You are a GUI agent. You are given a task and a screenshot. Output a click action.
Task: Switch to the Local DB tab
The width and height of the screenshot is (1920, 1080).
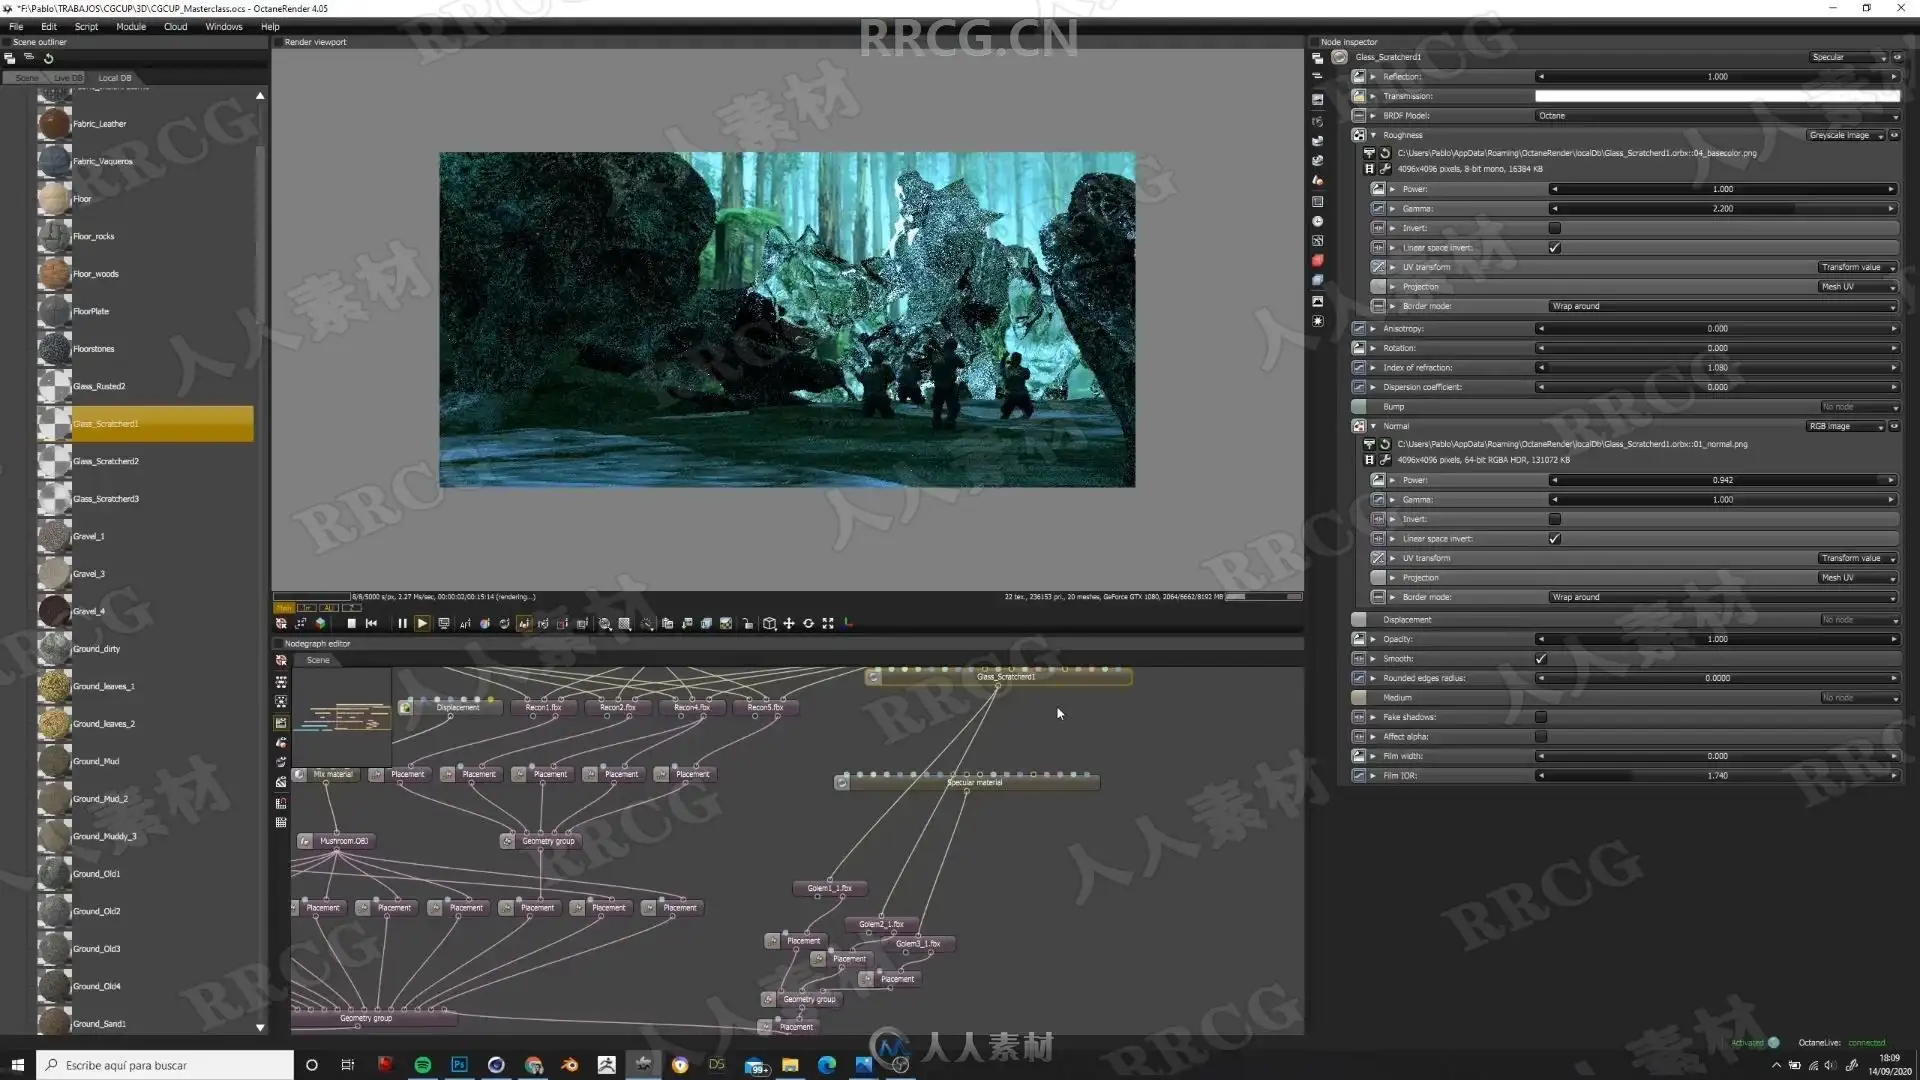point(114,78)
